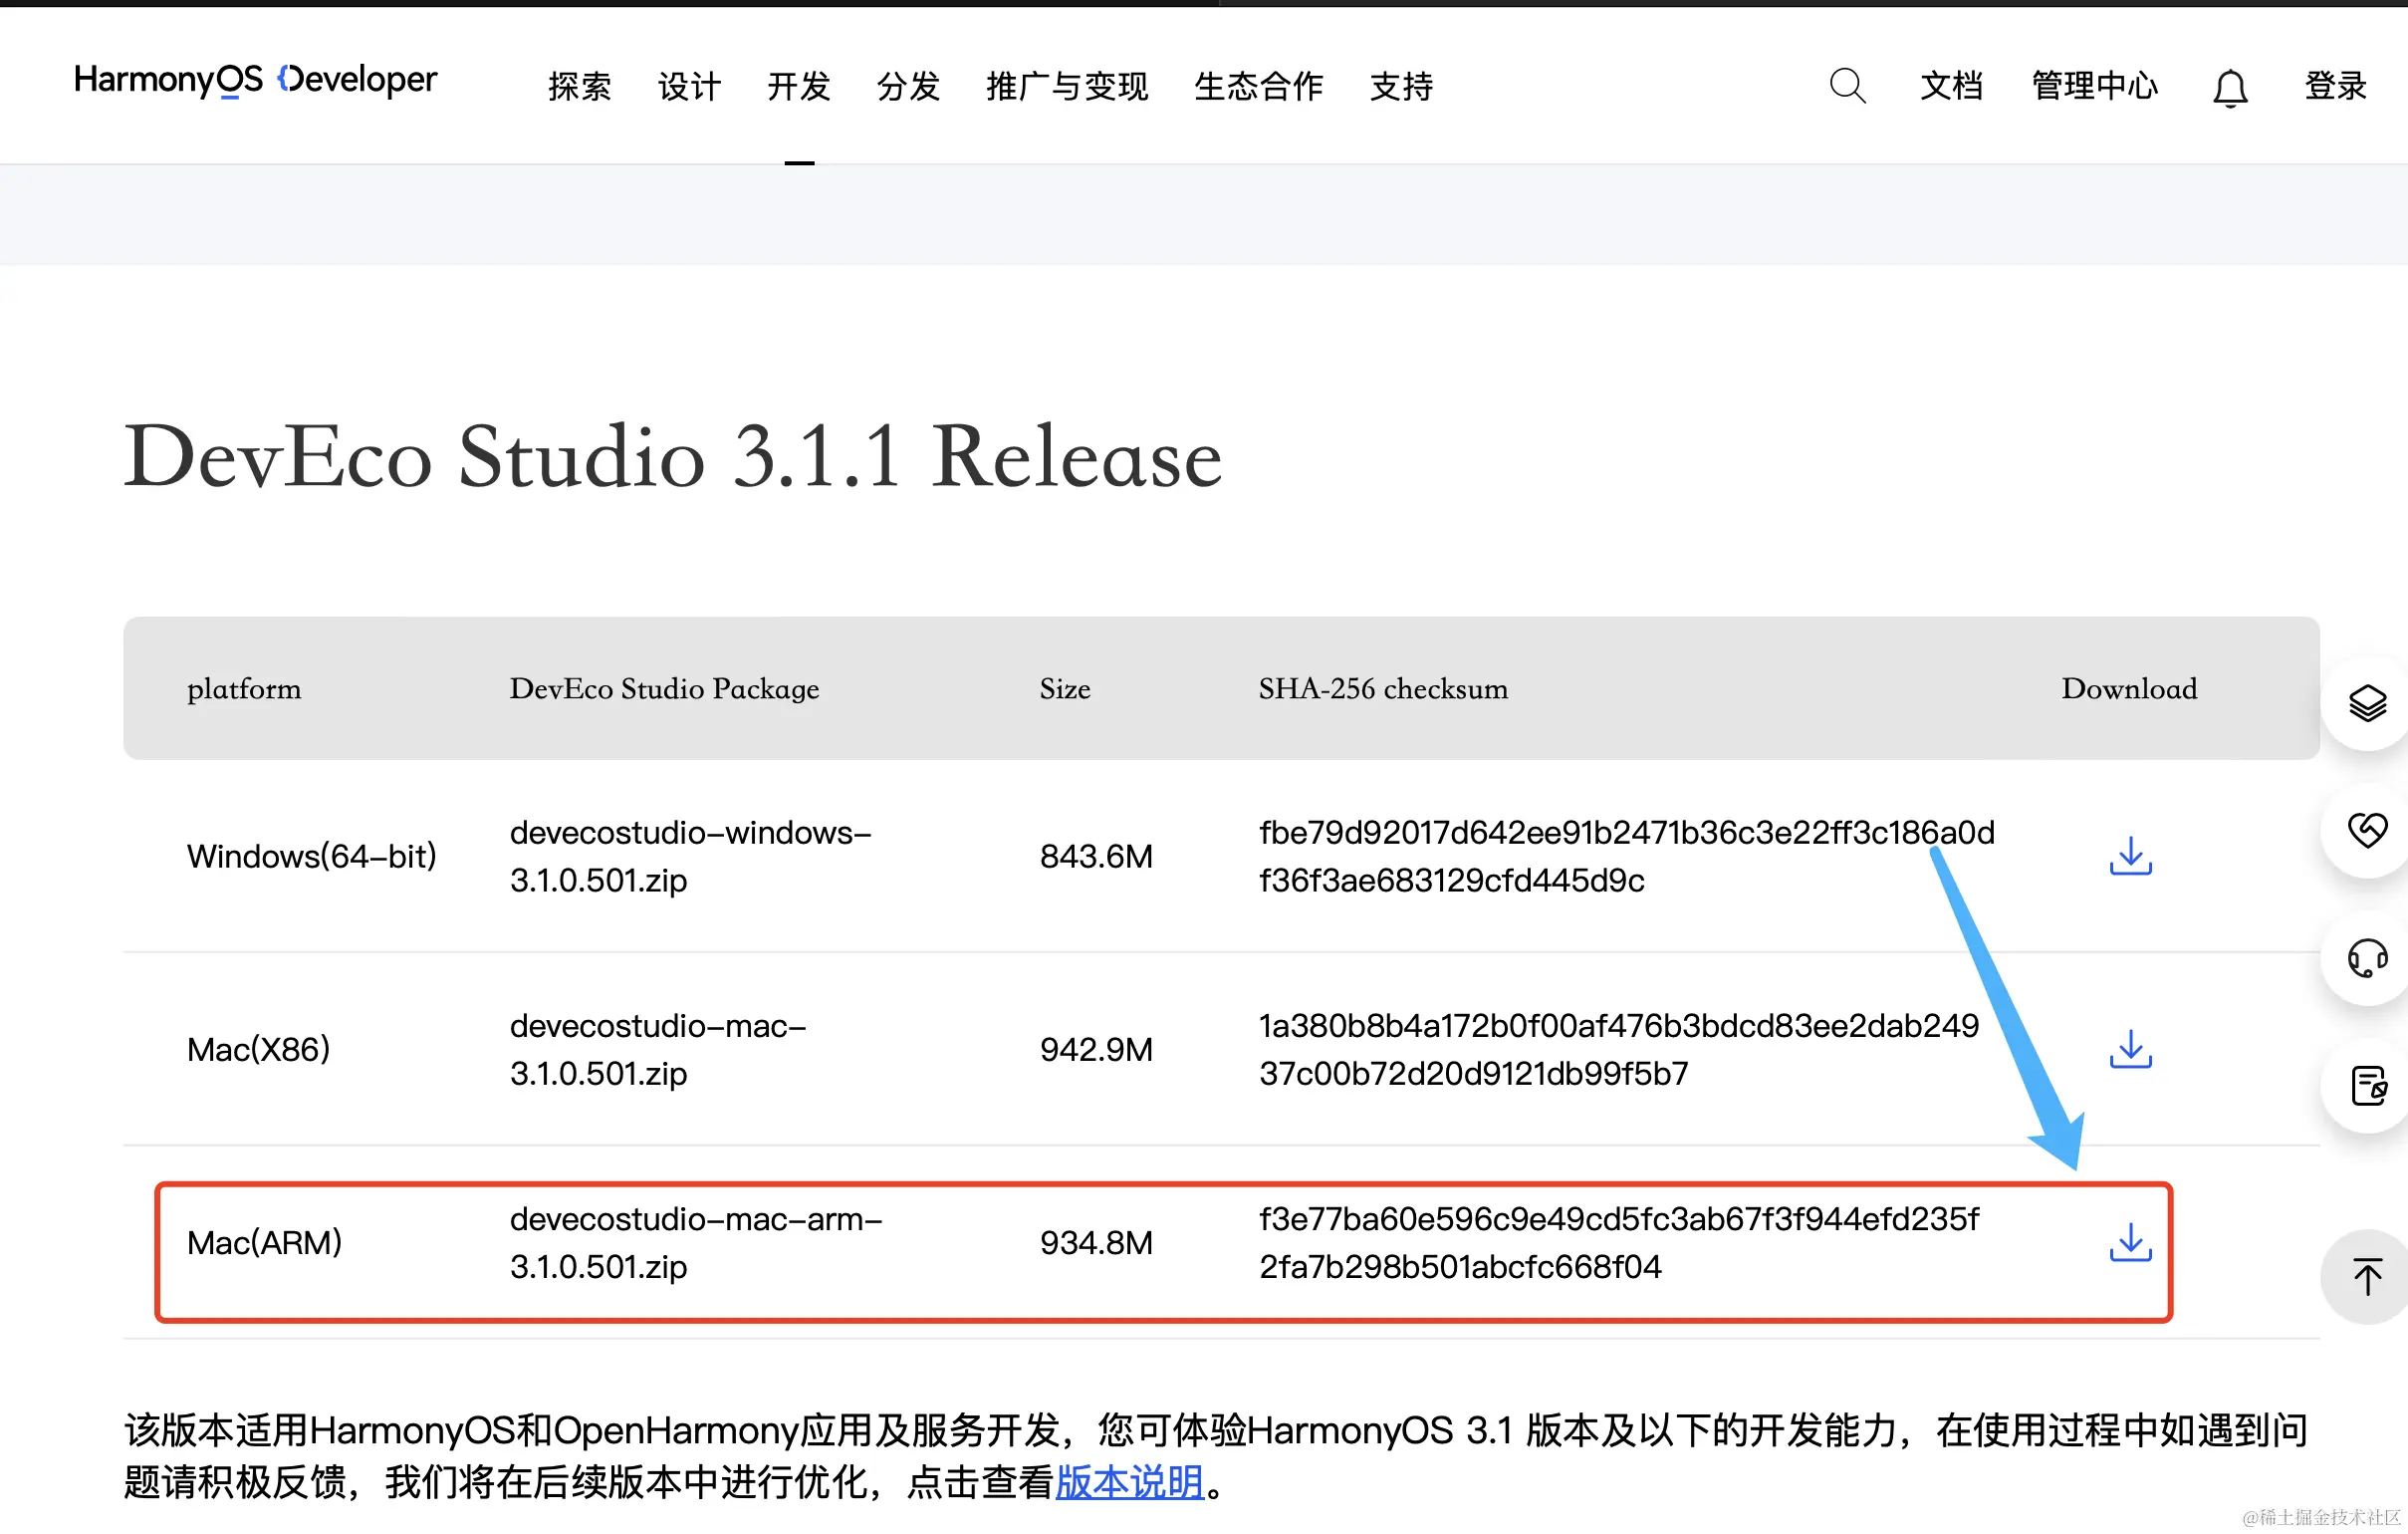Open the 推广与变现 navigation menu
The height and width of the screenshot is (1534, 2408).
[x=1067, y=86]
